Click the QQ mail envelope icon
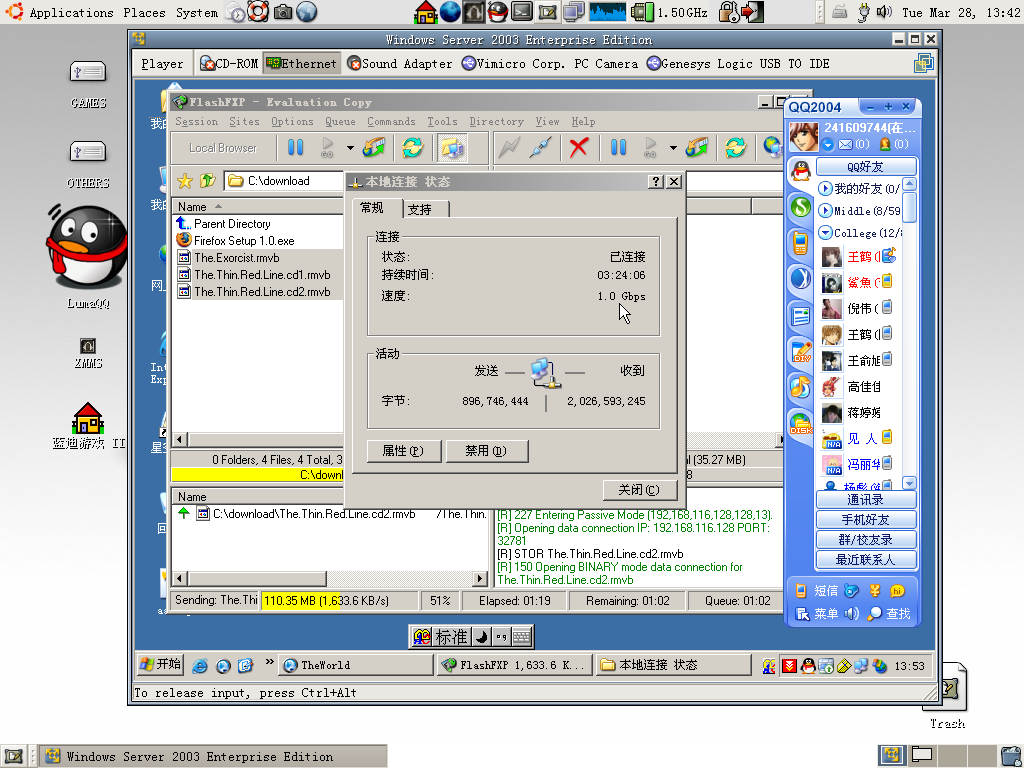Image resolution: width=1024 pixels, height=768 pixels. click(845, 144)
